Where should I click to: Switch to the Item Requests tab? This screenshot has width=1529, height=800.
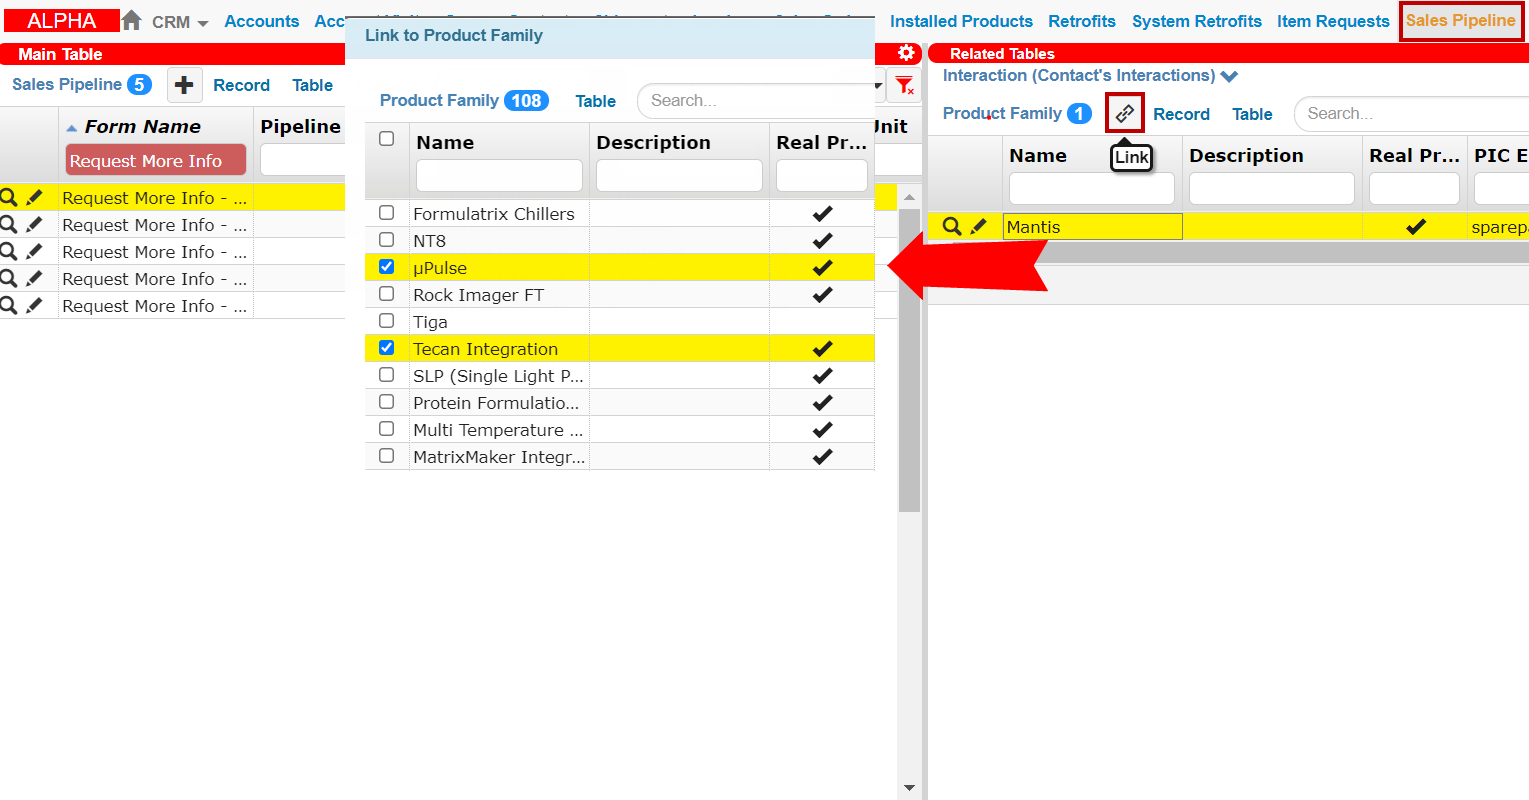coord(1332,21)
